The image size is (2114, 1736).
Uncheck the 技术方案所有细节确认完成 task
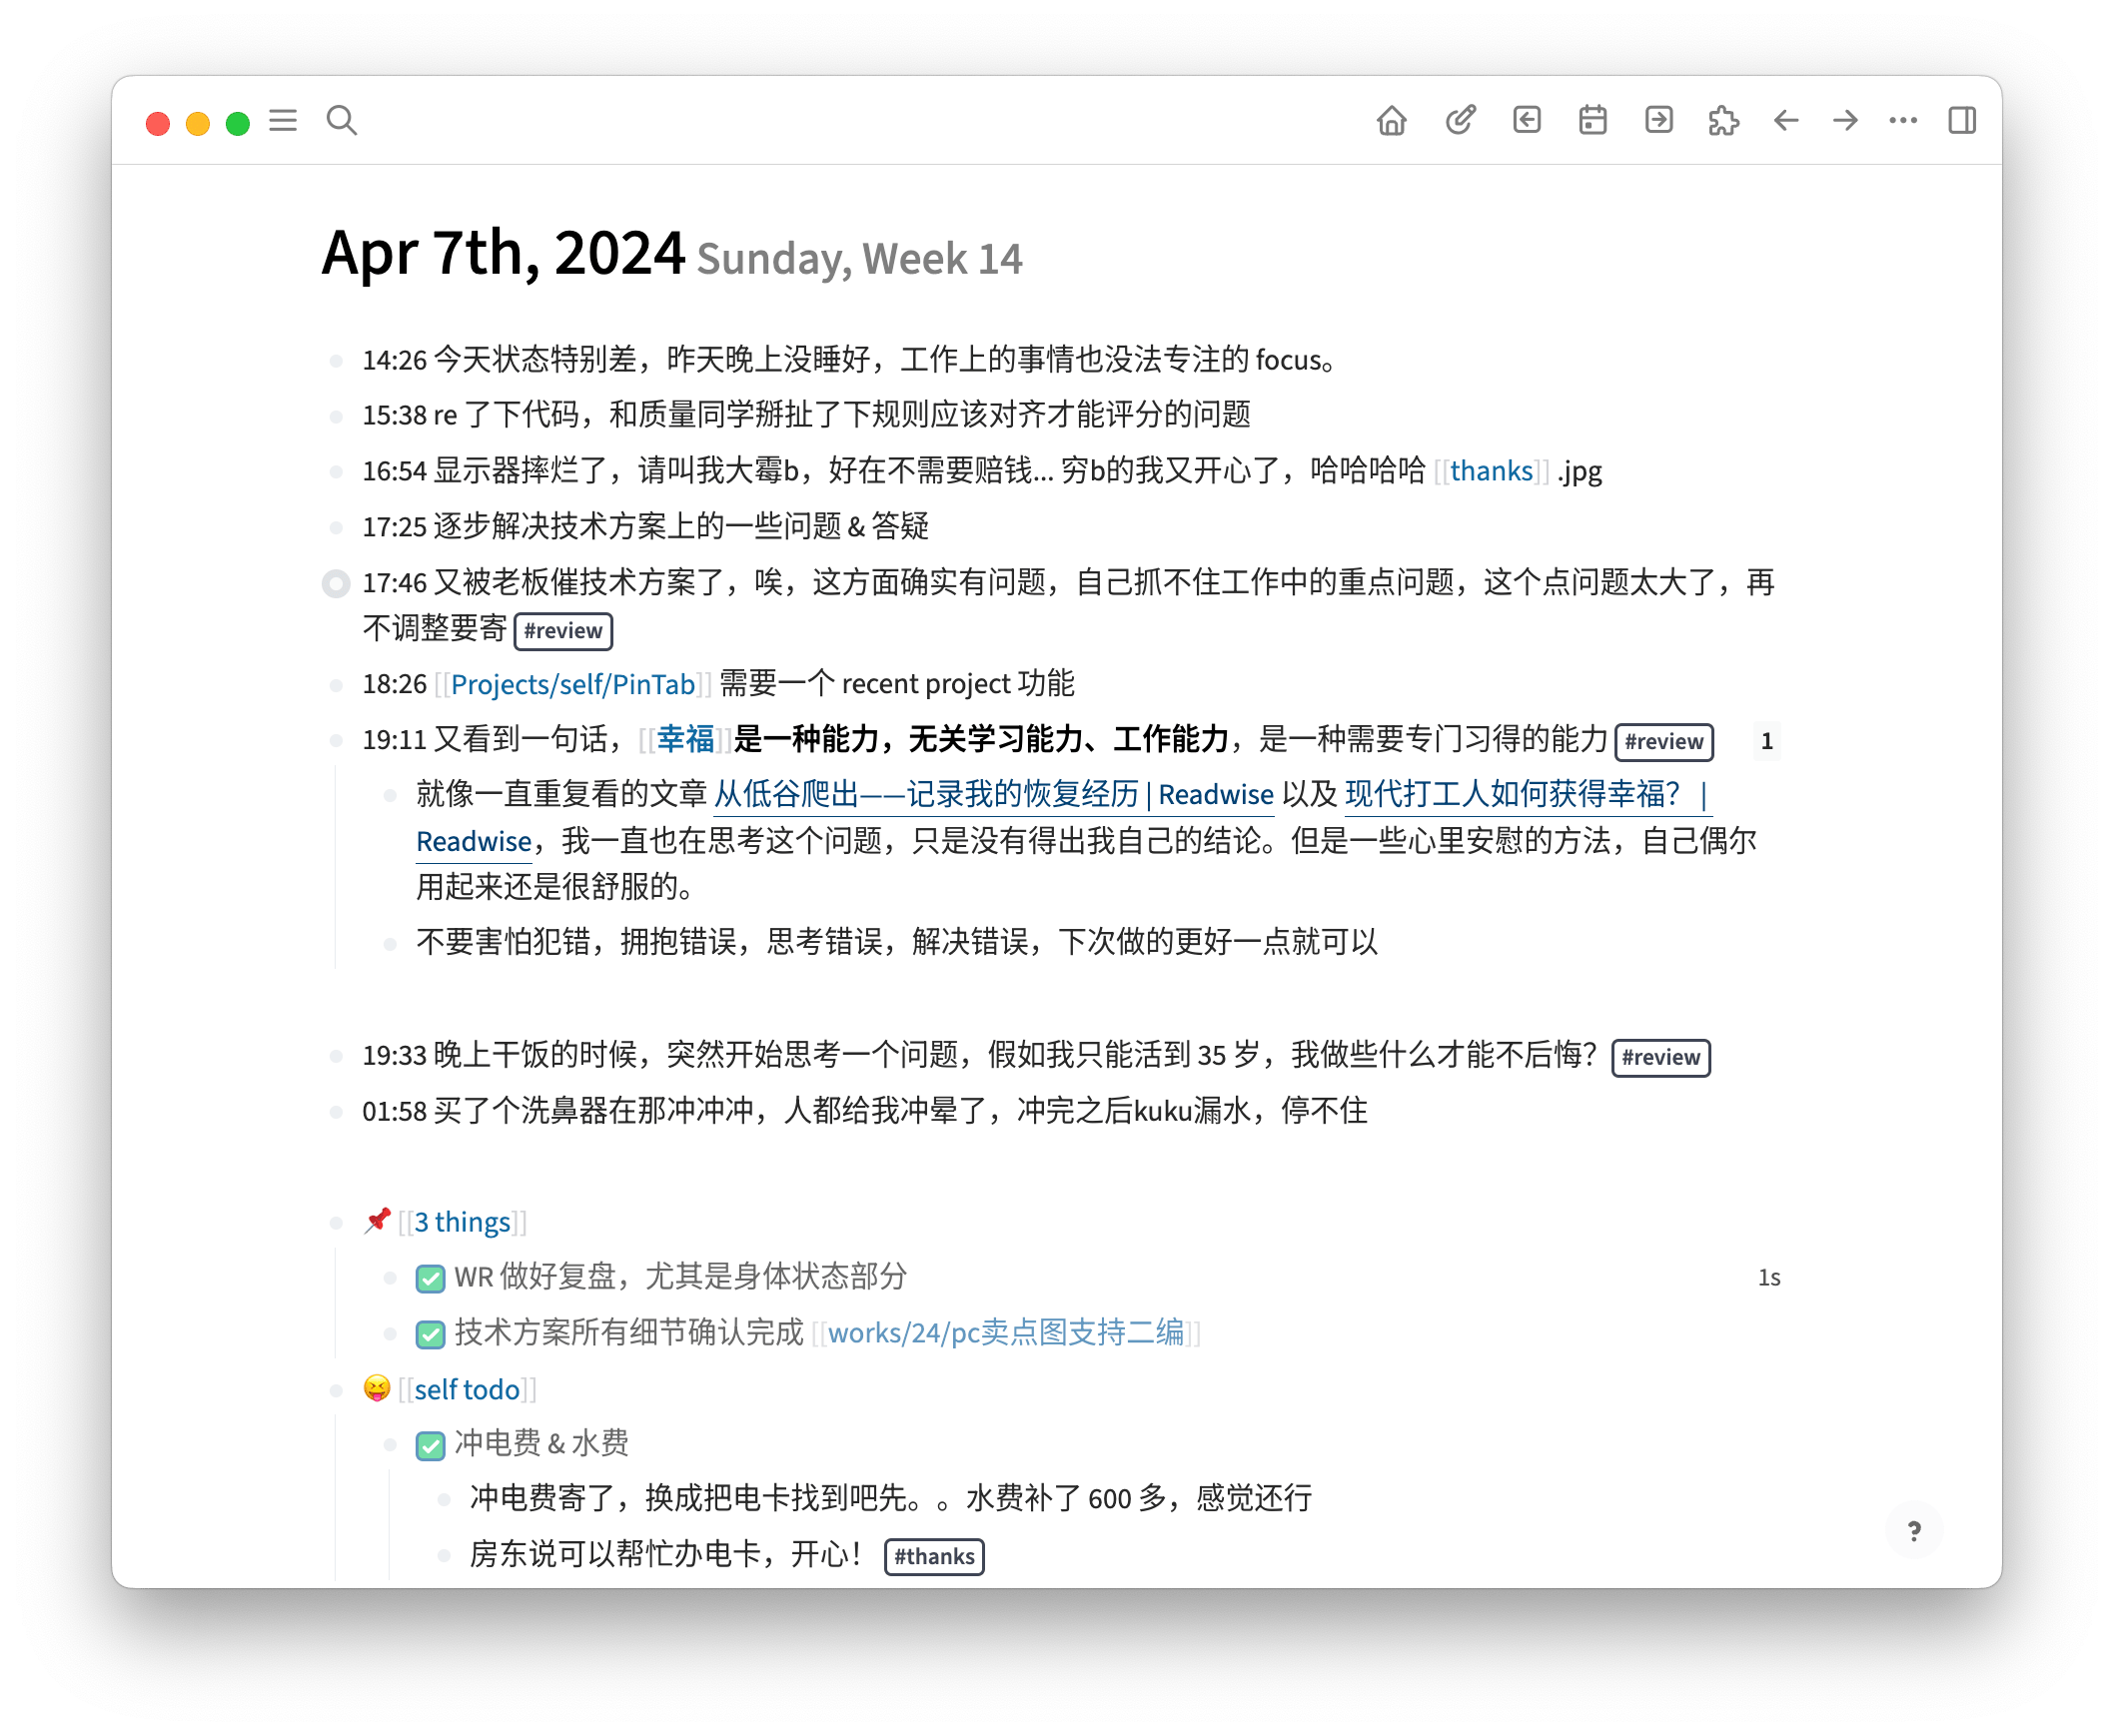click(x=430, y=1334)
